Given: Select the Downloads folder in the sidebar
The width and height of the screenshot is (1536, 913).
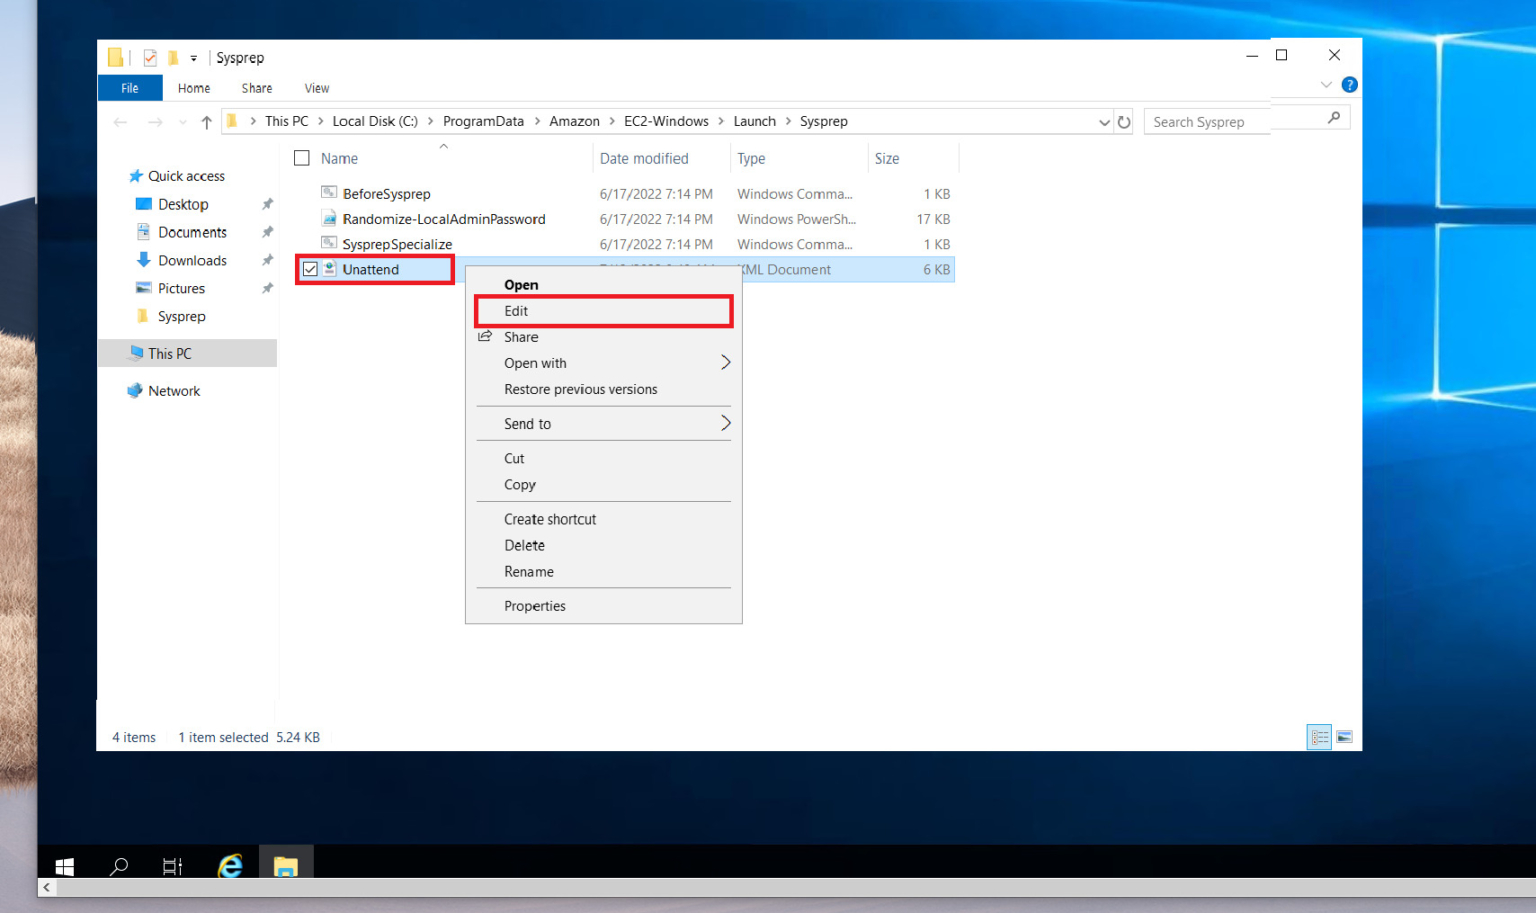Looking at the screenshot, I should (x=191, y=260).
